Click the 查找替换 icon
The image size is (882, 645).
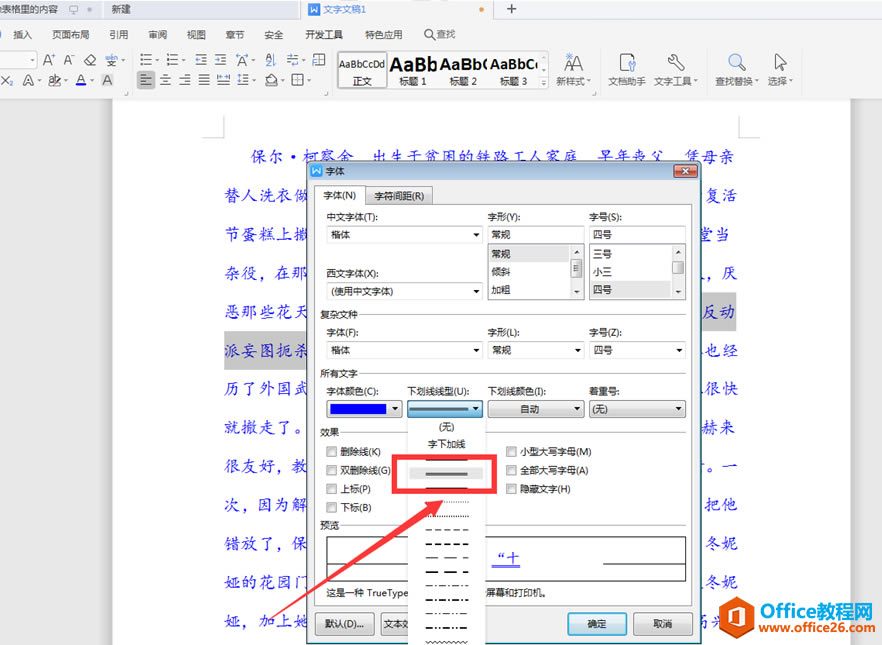738,70
